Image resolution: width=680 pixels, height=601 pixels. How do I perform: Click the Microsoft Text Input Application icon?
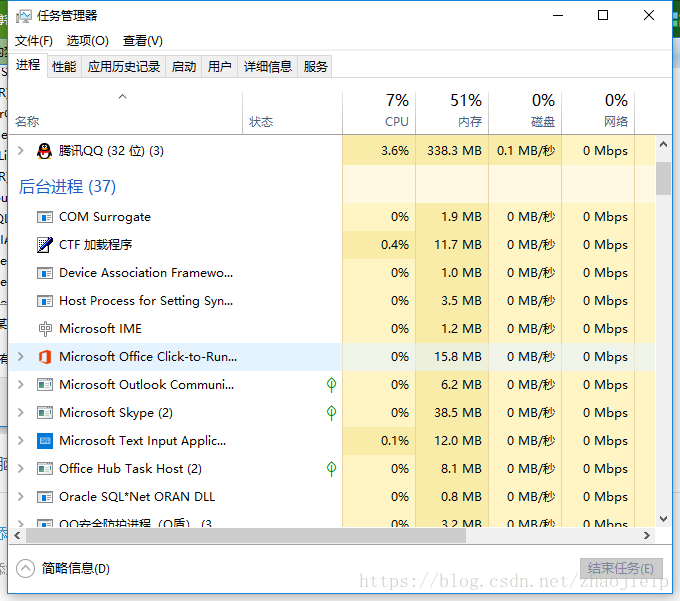click(45, 441)
